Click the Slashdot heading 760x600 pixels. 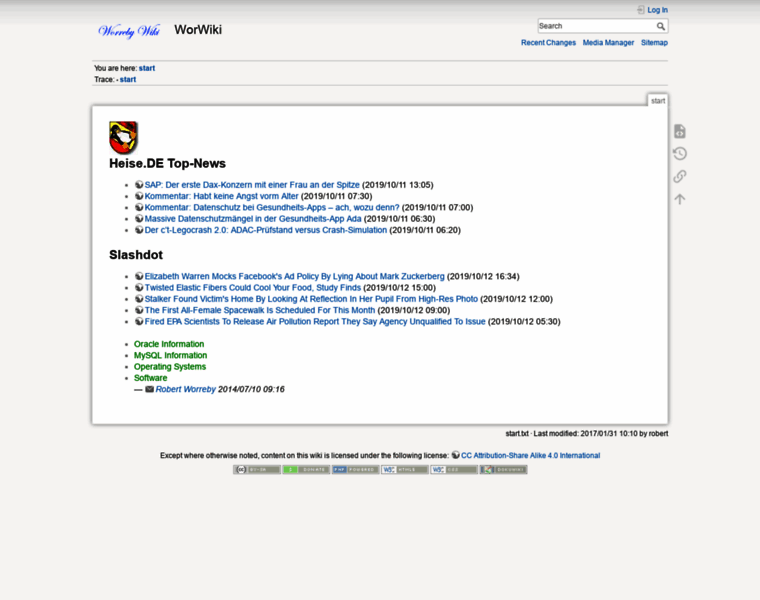point(136,255)
